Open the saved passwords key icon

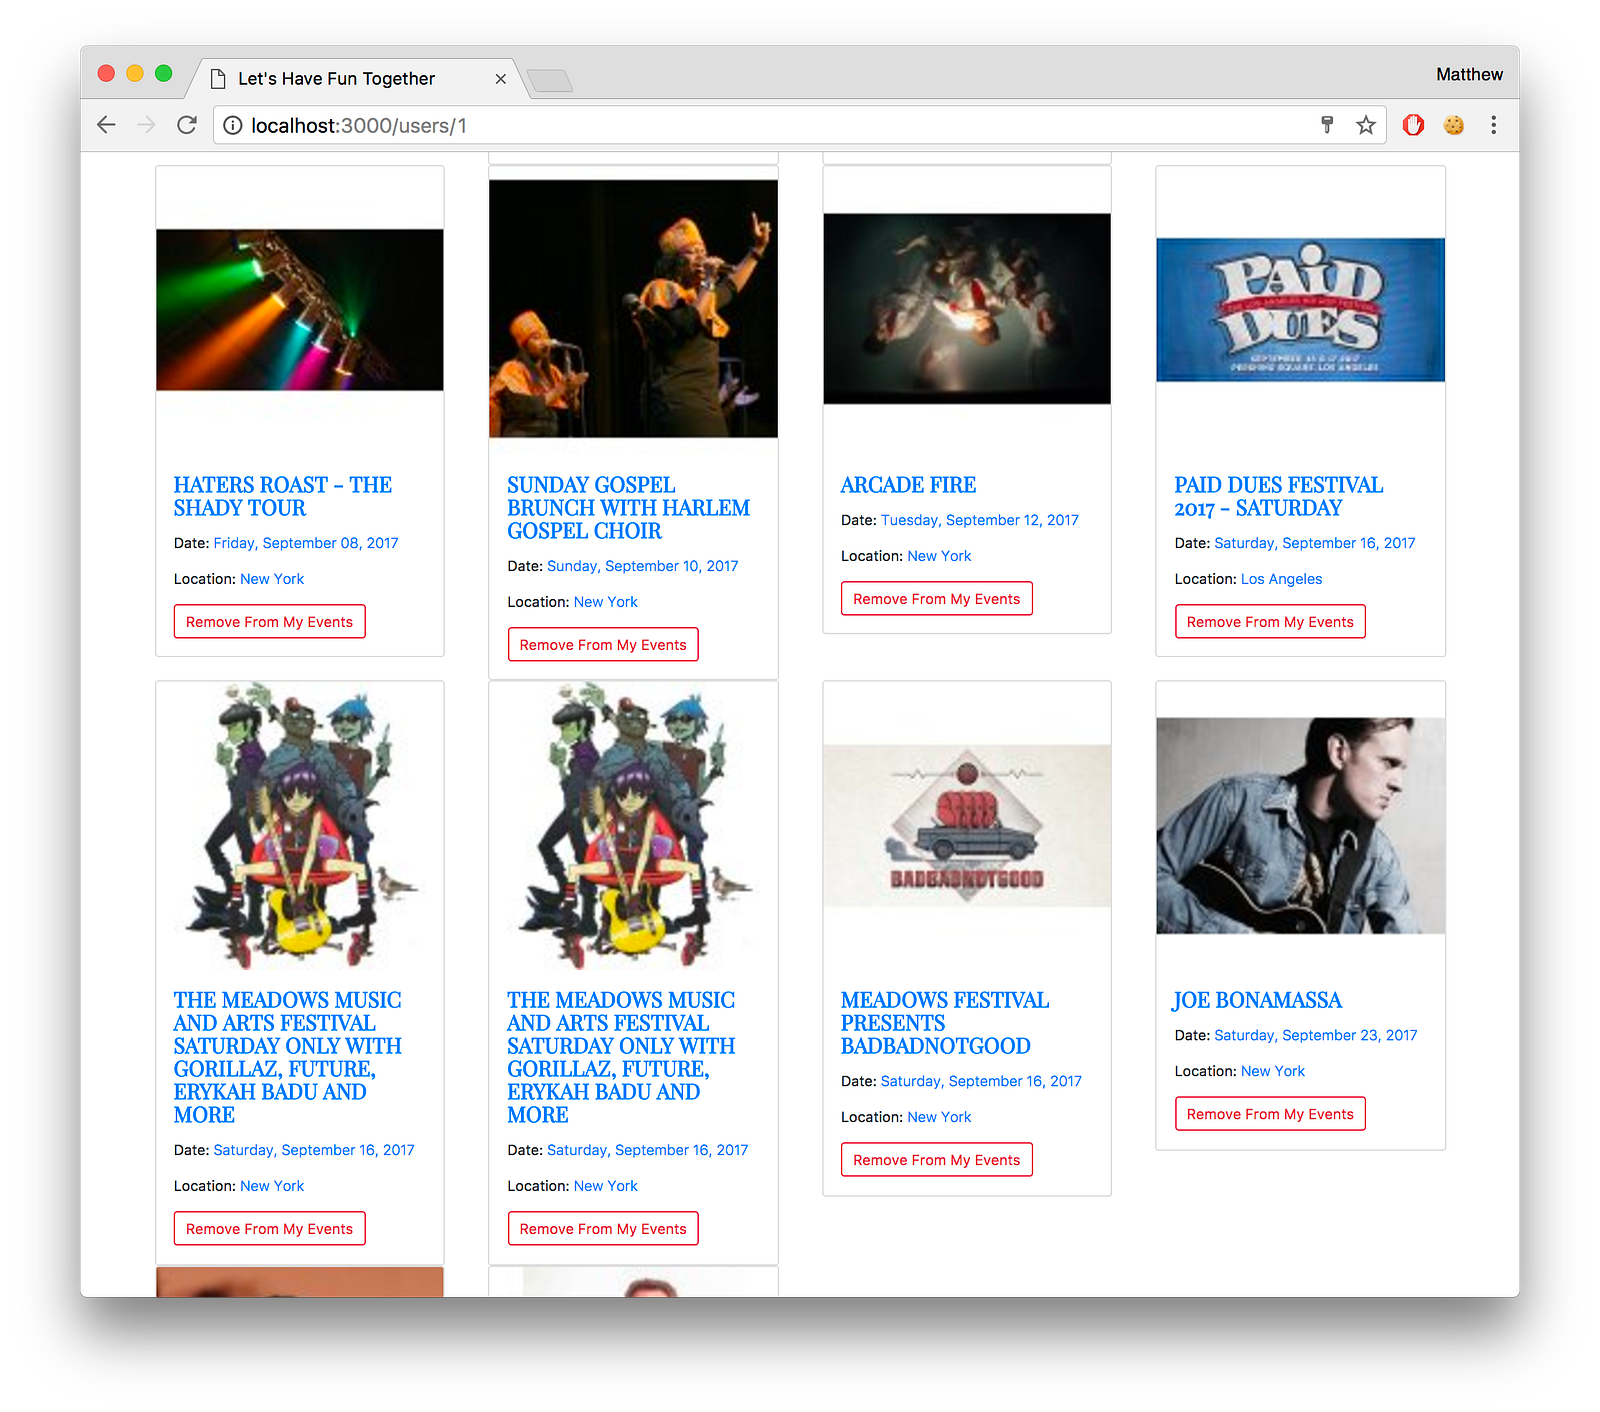1327,125
